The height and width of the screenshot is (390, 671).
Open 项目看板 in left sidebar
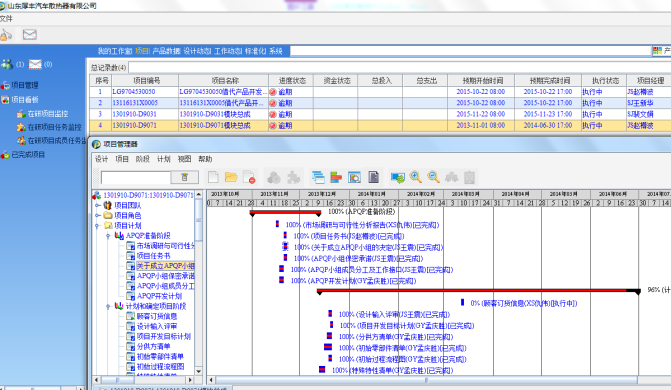pyautogui.click(x=24, y=99)
